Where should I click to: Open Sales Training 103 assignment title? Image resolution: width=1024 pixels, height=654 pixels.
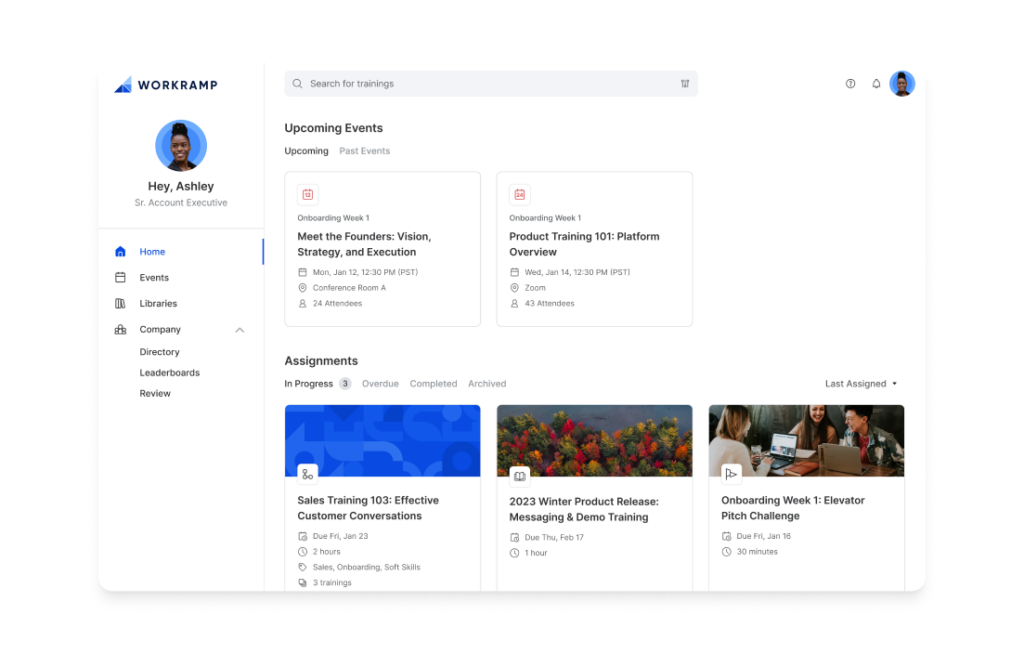pos(368,508)
